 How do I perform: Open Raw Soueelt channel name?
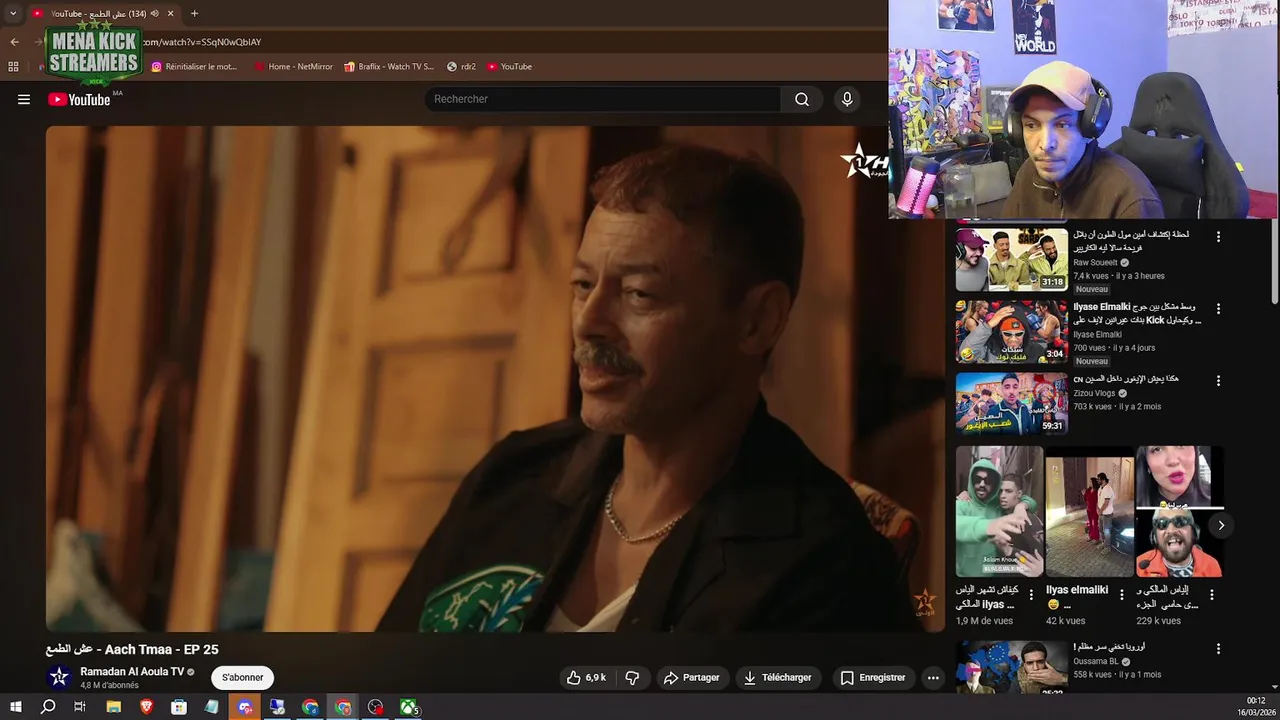1095,262
